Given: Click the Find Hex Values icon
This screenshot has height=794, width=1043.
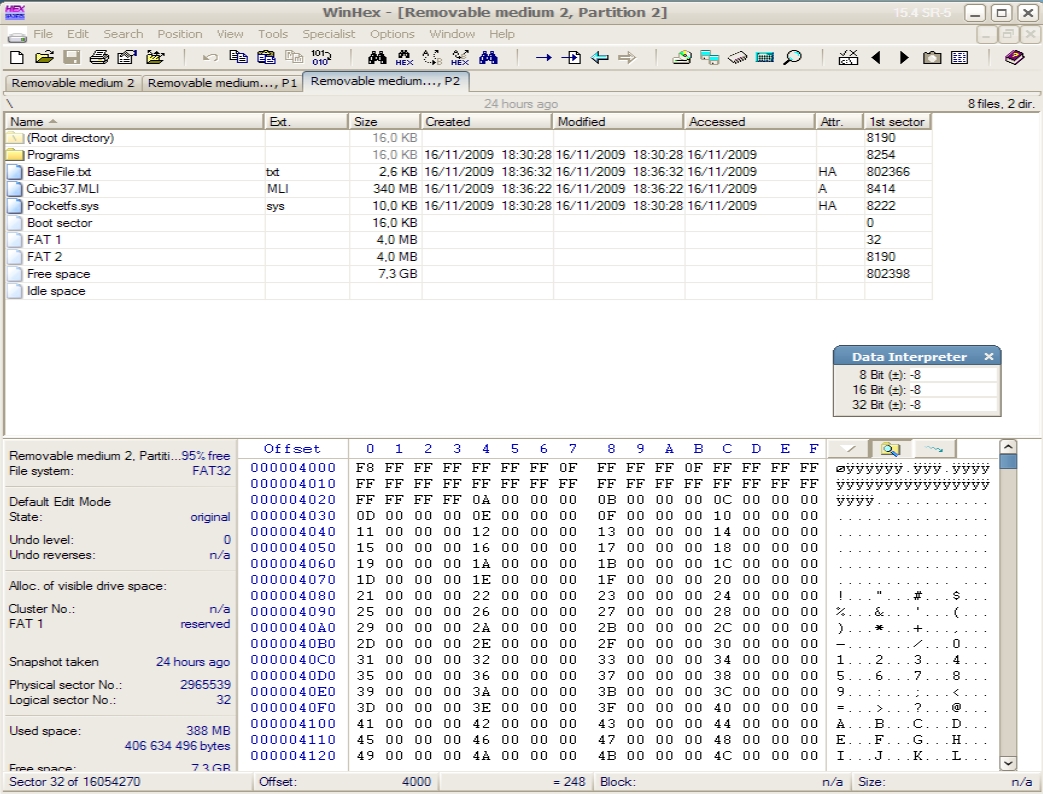Looking at the screenshot, I should click(x=404, y=58).
